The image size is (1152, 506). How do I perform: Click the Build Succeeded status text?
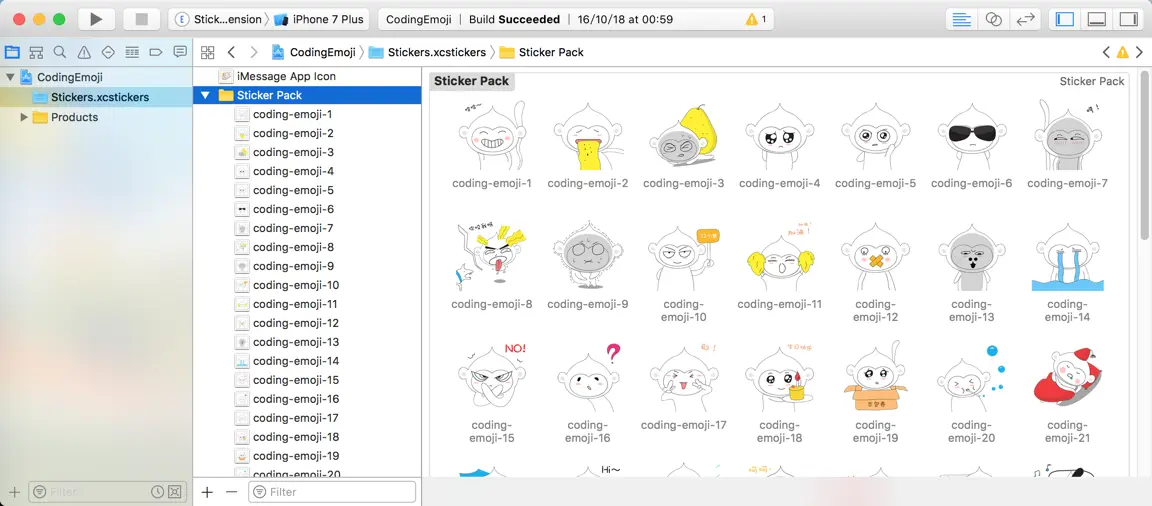[514, 20]
